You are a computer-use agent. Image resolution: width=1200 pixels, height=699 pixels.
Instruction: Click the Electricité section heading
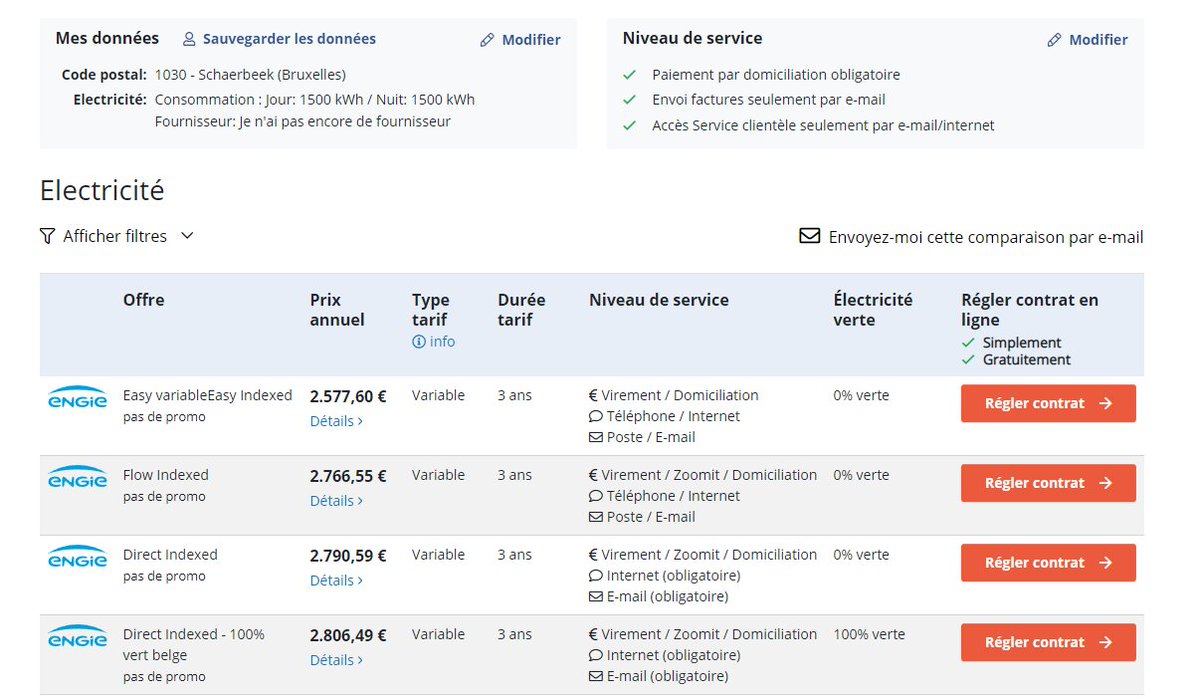(102, 190)
